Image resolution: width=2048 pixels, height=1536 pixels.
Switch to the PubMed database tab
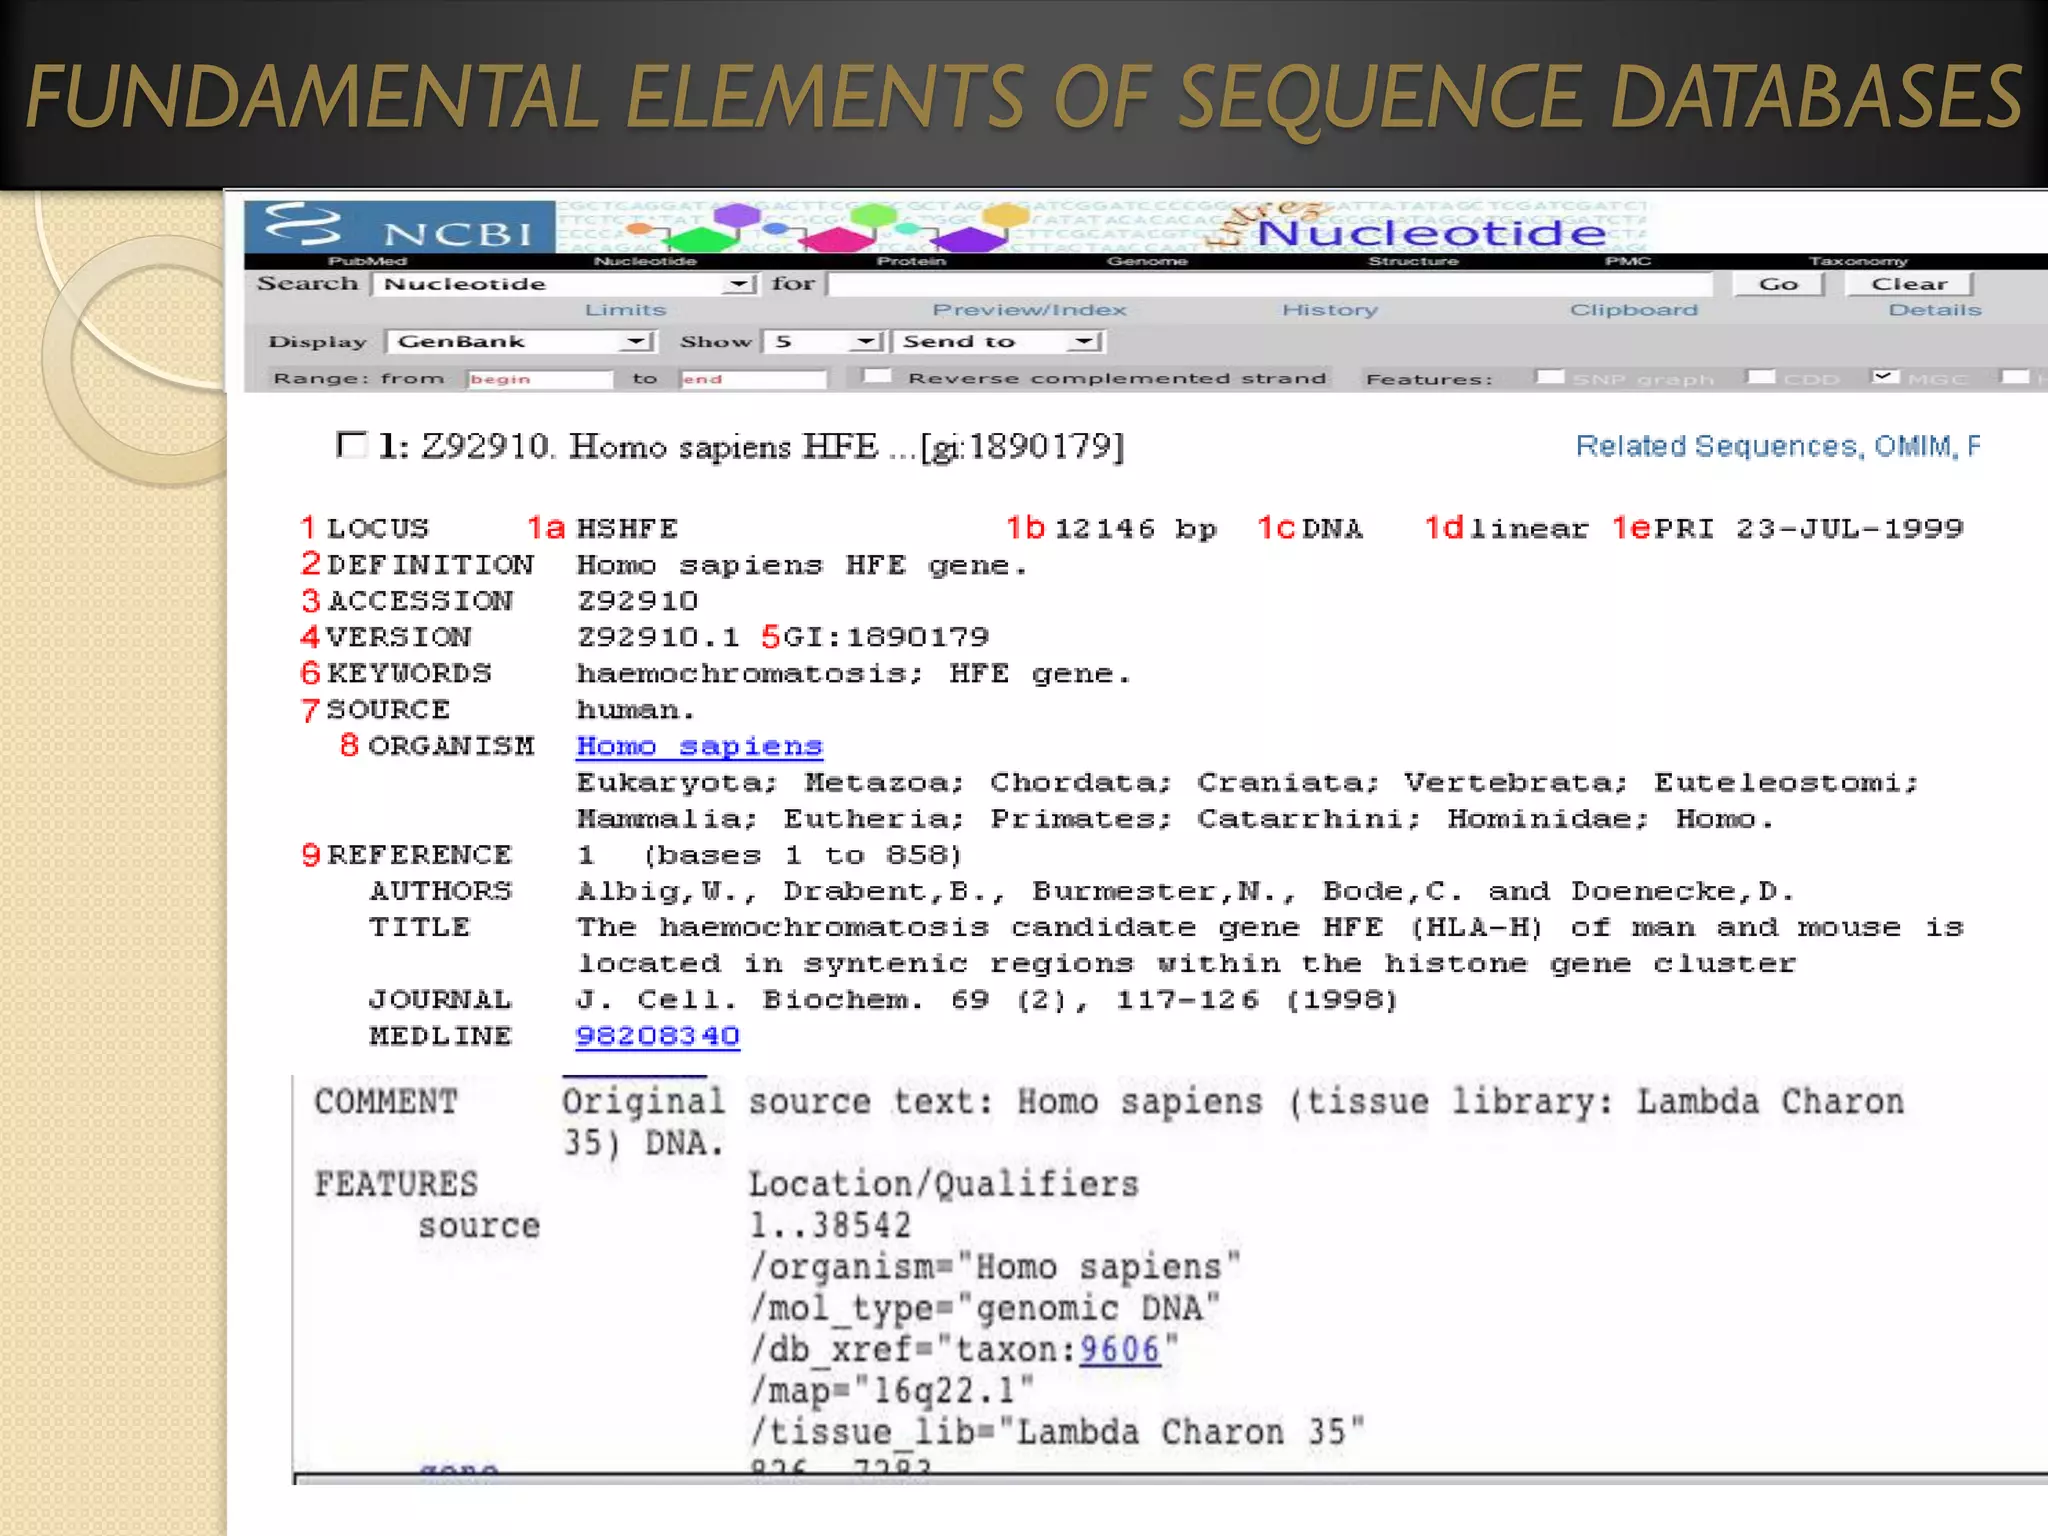pyautogui.click(x=367, y=261)
